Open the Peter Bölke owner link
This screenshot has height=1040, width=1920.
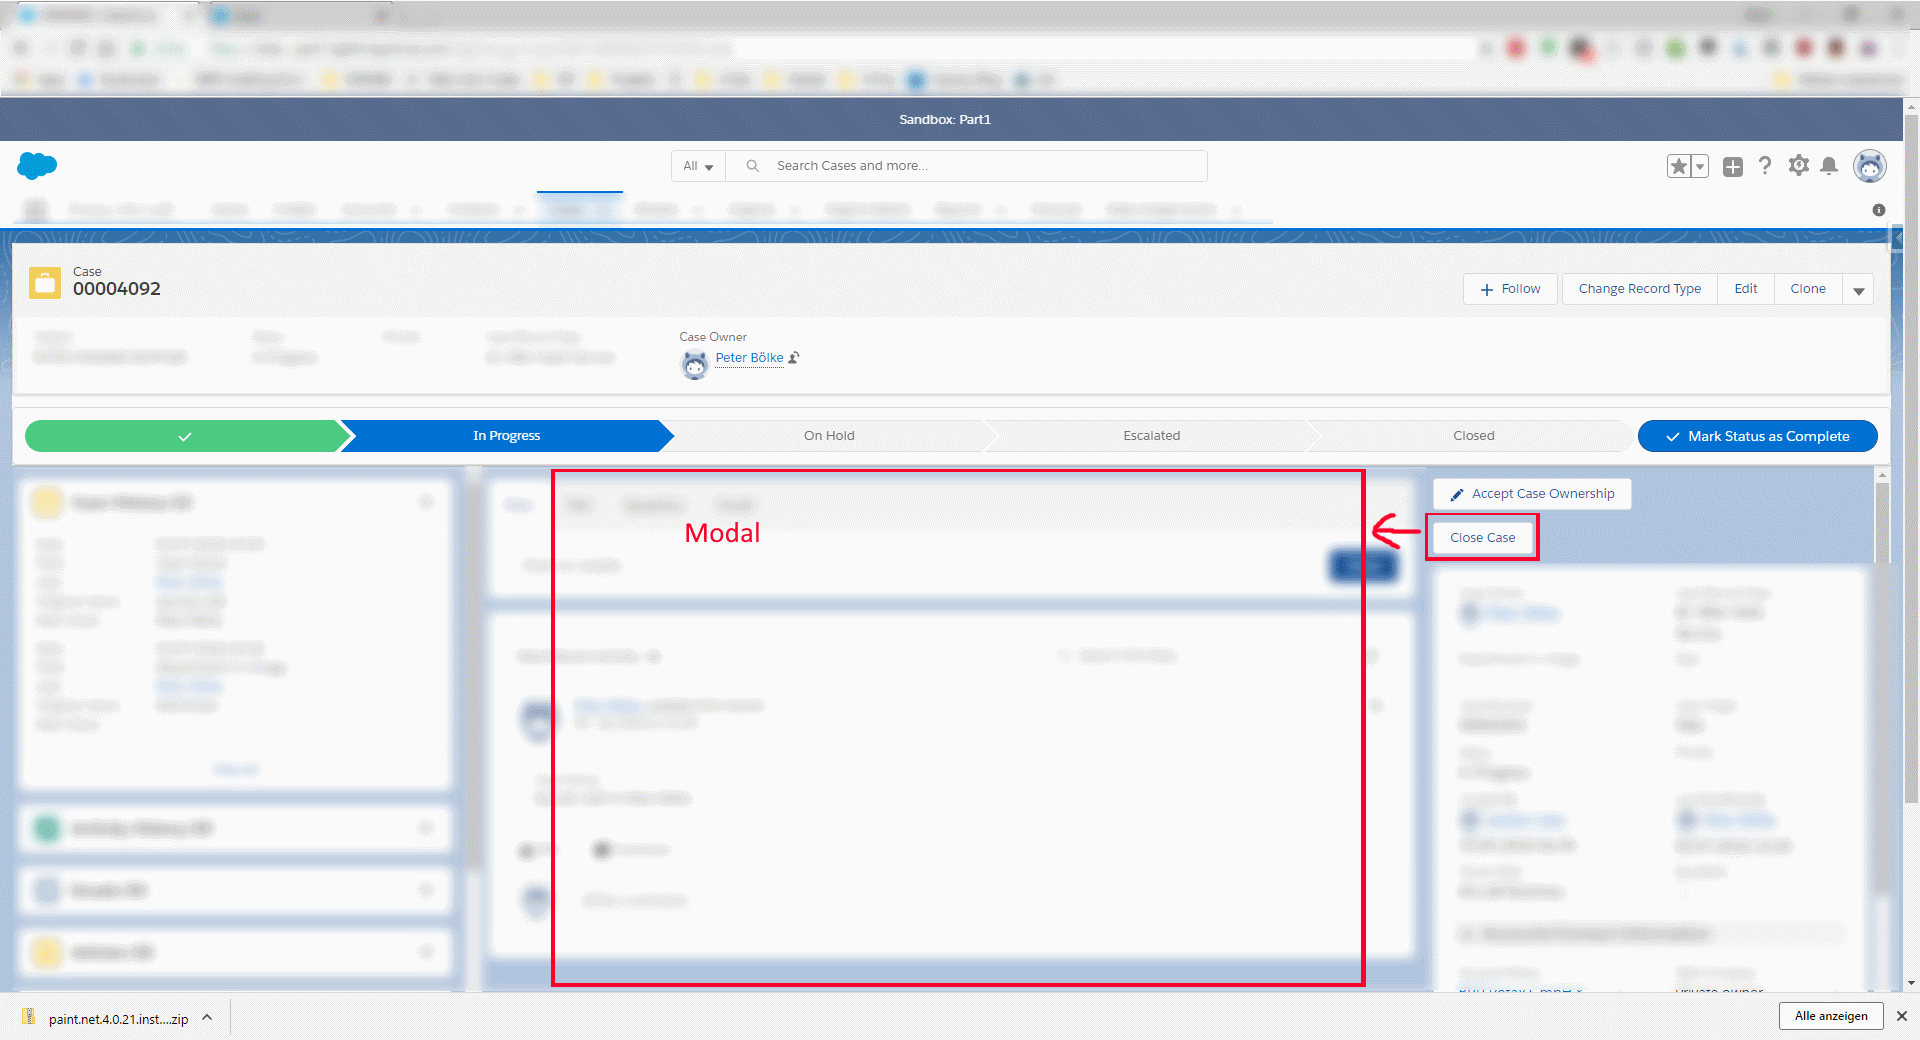point(750,358)
